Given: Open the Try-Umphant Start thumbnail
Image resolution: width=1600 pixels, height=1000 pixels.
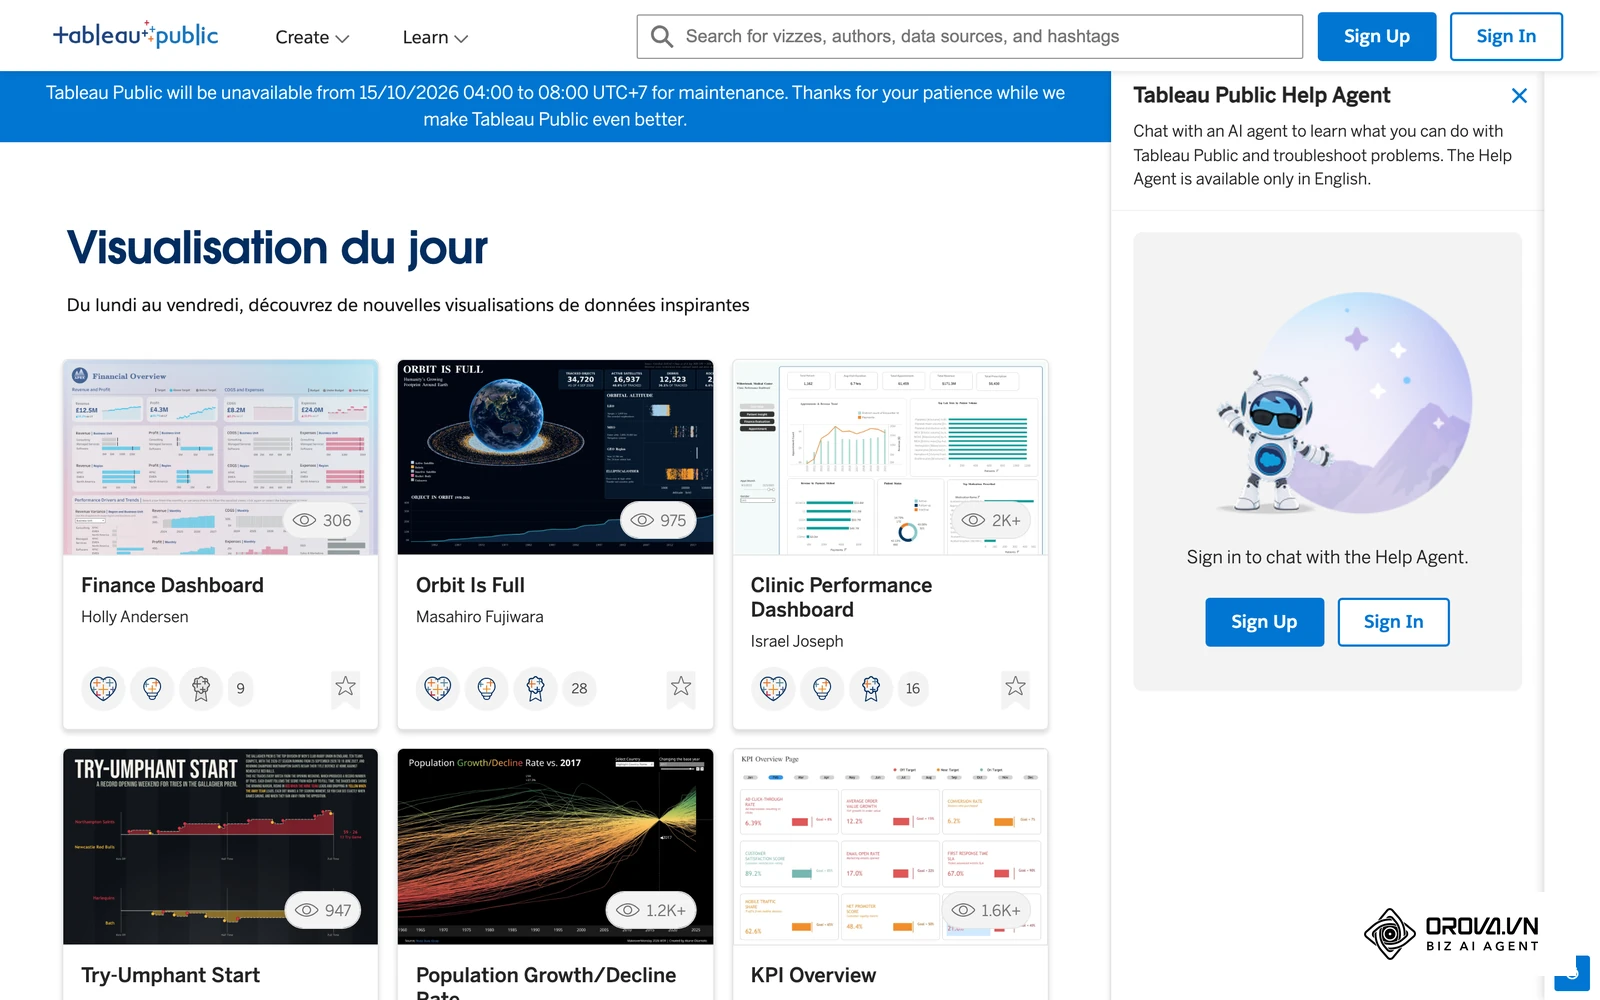Looking at the screenshot, I should click(x=220, y=846).
